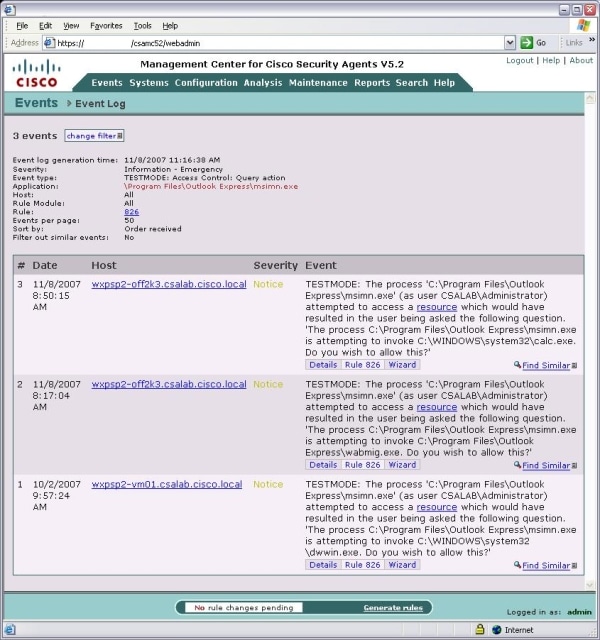Click the "No rule changes pending" status
Screen dimensions: 600x640
[x=244, y=607]
